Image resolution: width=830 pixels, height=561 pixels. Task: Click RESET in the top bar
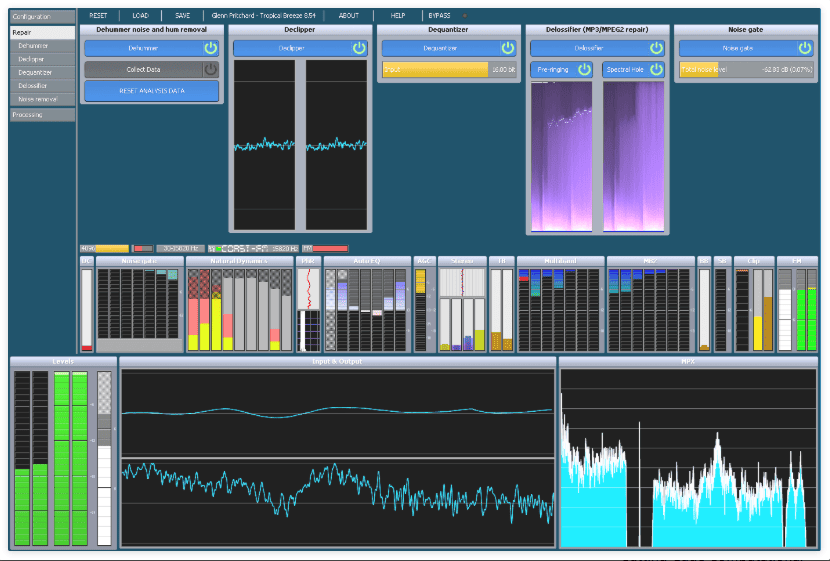(x=98, y=16)
